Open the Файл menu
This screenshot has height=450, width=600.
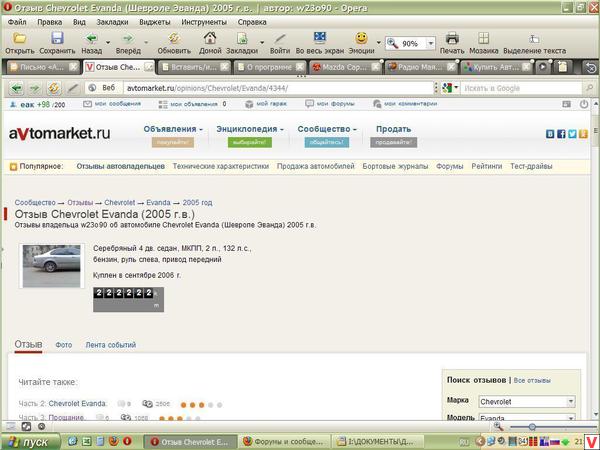pyautogui.click(x=17, y=22)
